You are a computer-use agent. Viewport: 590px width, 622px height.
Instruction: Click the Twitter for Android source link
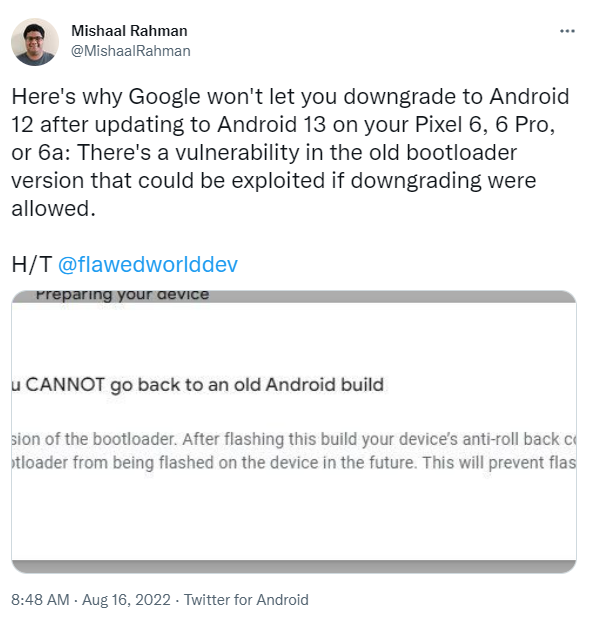pos(246,599)
